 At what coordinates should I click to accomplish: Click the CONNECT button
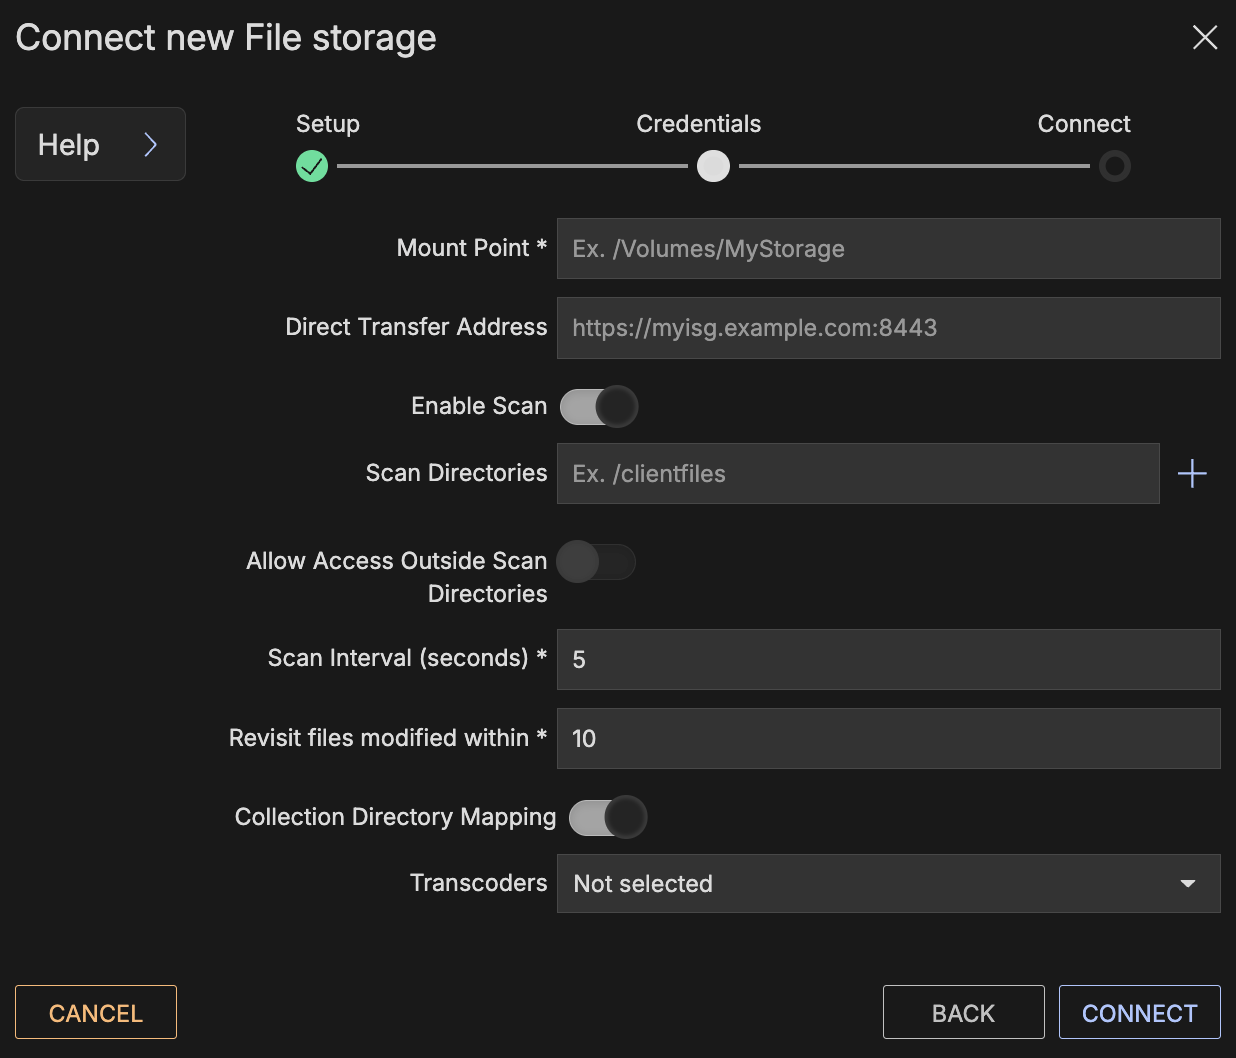click(x=1139, y=1013)
